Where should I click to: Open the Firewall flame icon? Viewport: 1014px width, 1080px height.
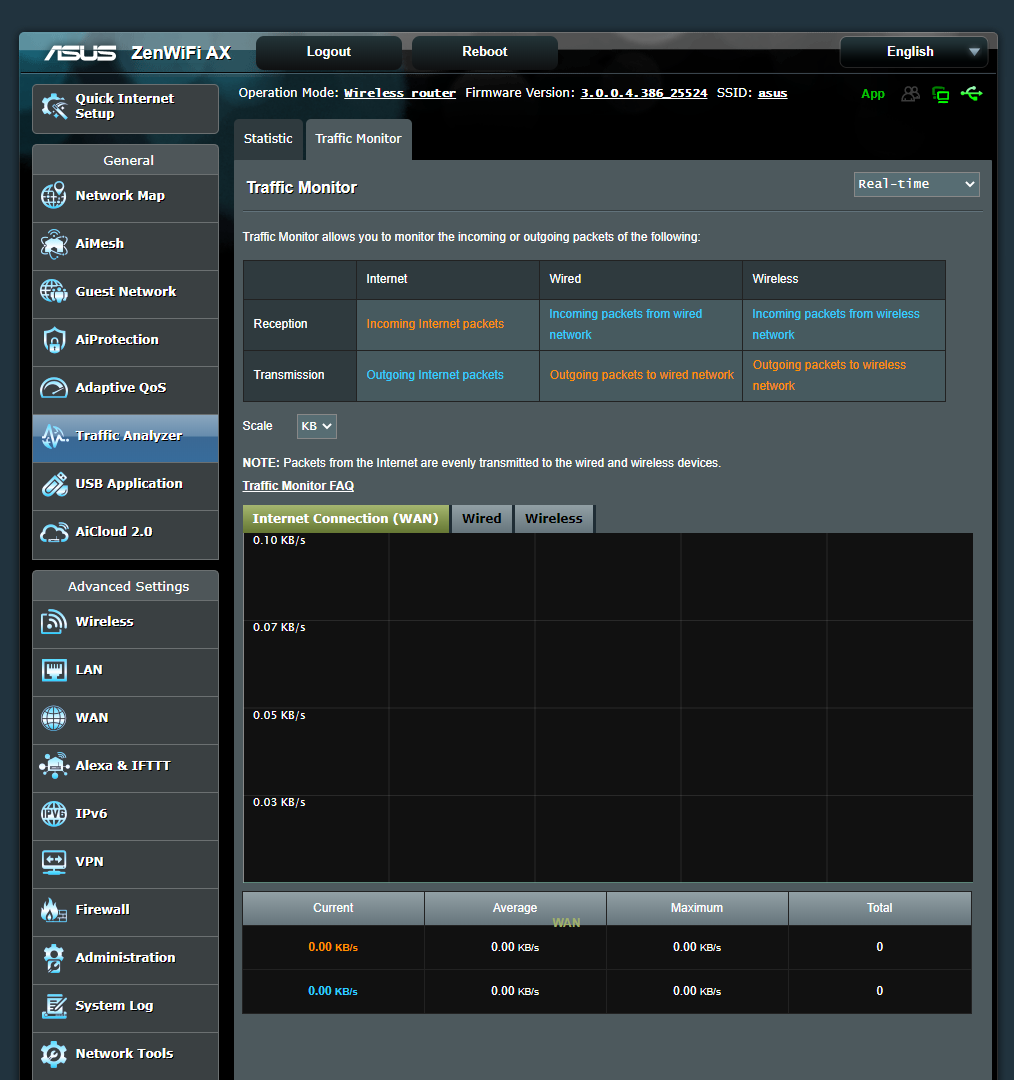tap(54, 910)
